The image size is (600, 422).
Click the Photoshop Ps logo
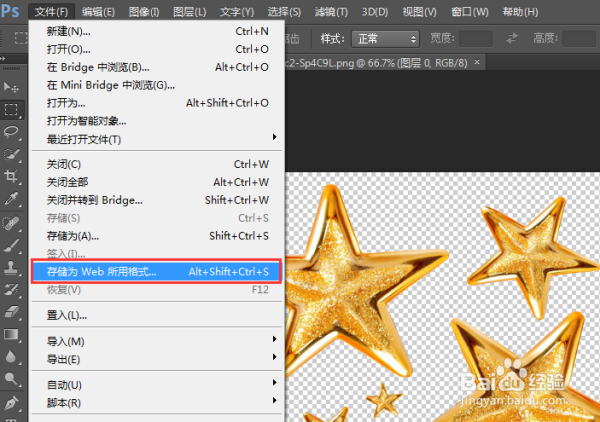point(10,11)
